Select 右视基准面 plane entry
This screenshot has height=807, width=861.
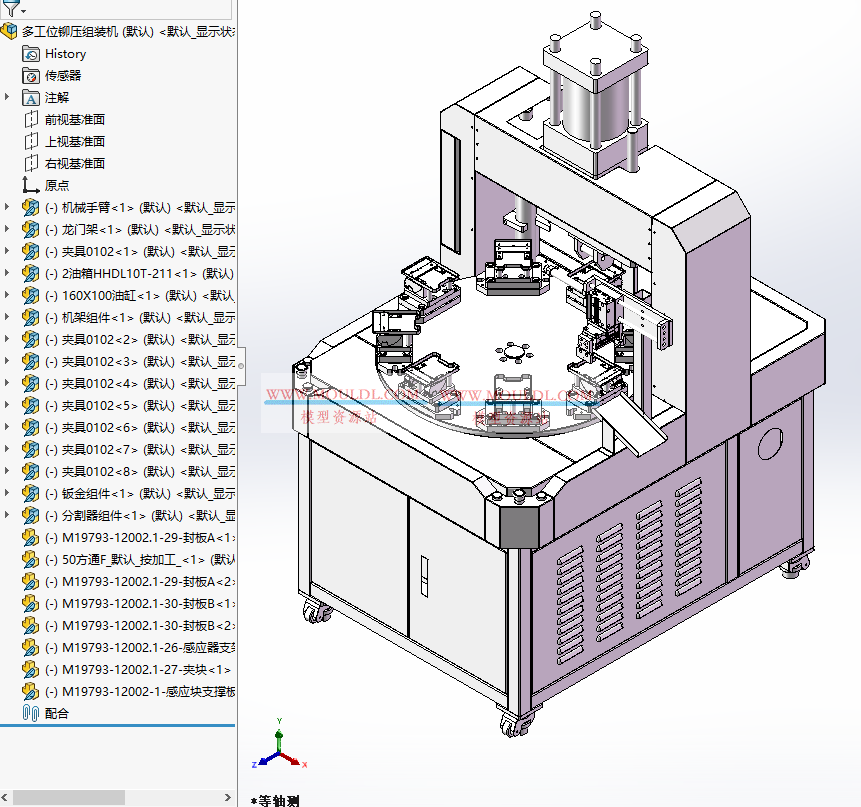(74, 164)
